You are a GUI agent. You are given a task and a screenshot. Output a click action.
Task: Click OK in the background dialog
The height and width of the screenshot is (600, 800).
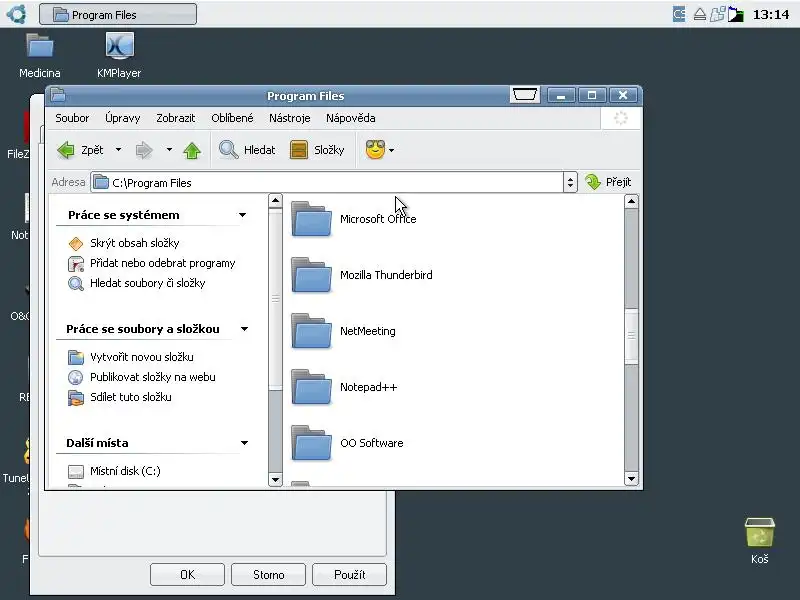(187, 574)
